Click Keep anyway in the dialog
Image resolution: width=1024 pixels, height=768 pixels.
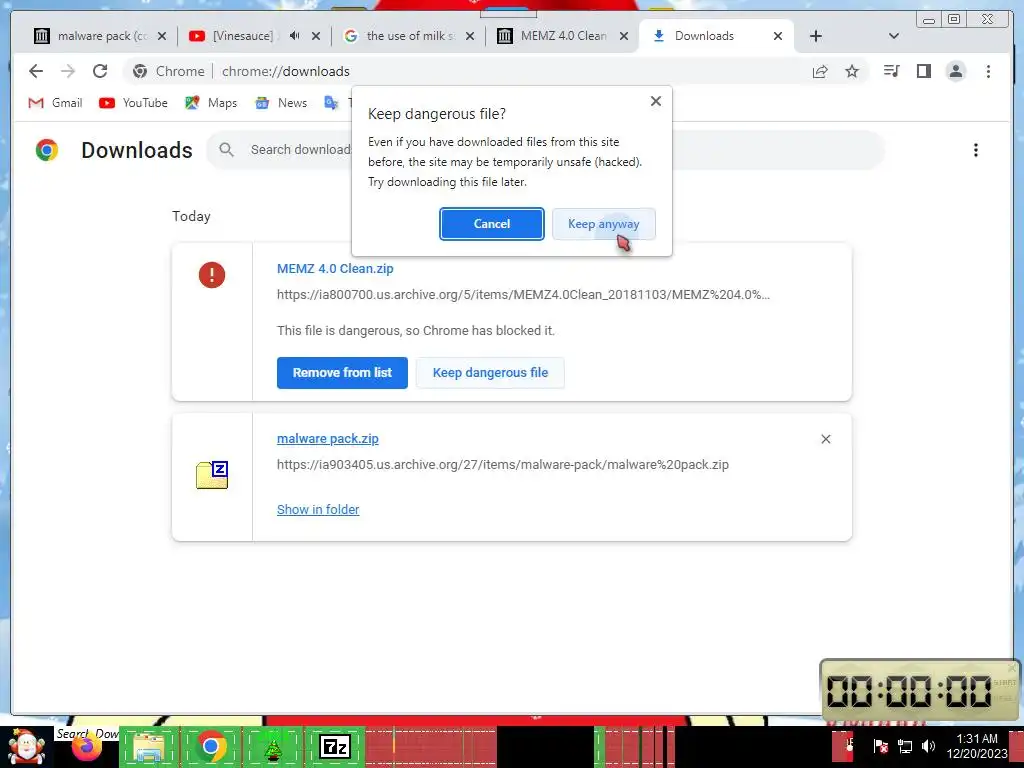[x=603, y=224]
